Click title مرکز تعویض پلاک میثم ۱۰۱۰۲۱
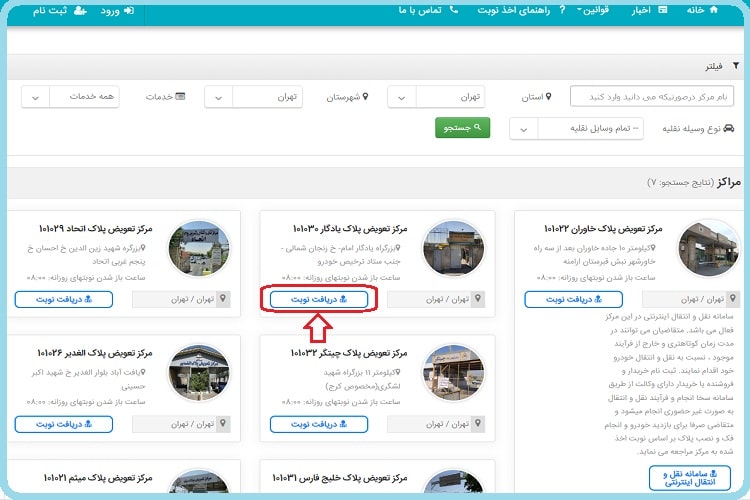 point(98,478)
